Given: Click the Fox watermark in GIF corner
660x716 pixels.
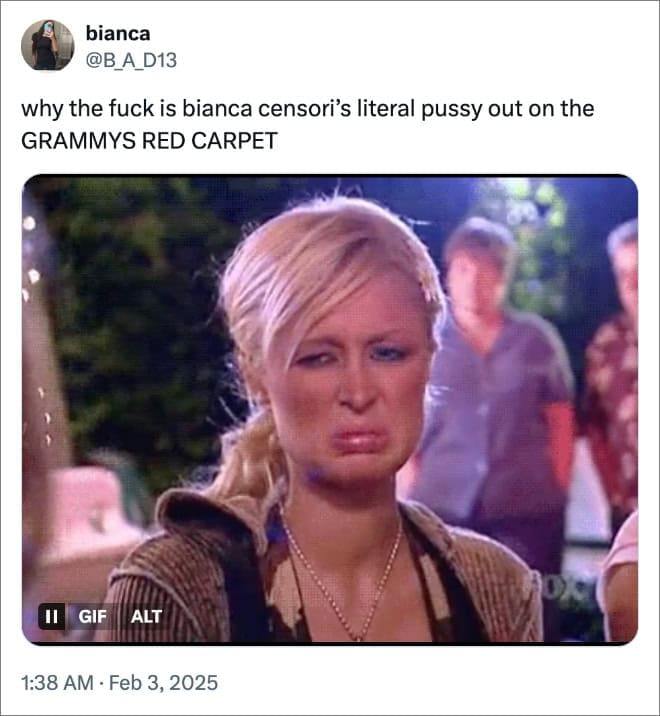Looking at the screenshot, I should [562, 589].
